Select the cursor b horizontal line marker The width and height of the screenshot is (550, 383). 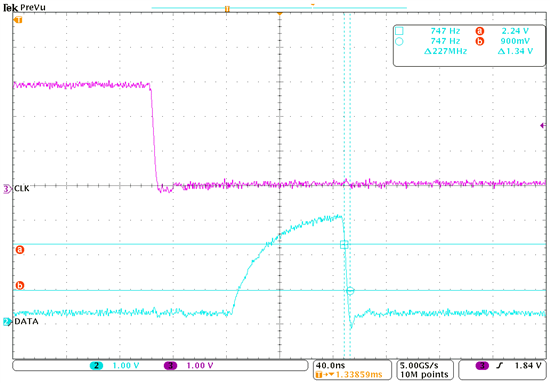20,285
